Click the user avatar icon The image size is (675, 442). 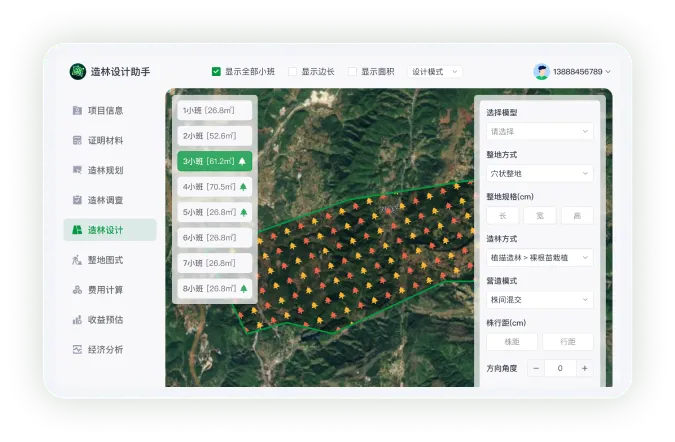point(542,71)
